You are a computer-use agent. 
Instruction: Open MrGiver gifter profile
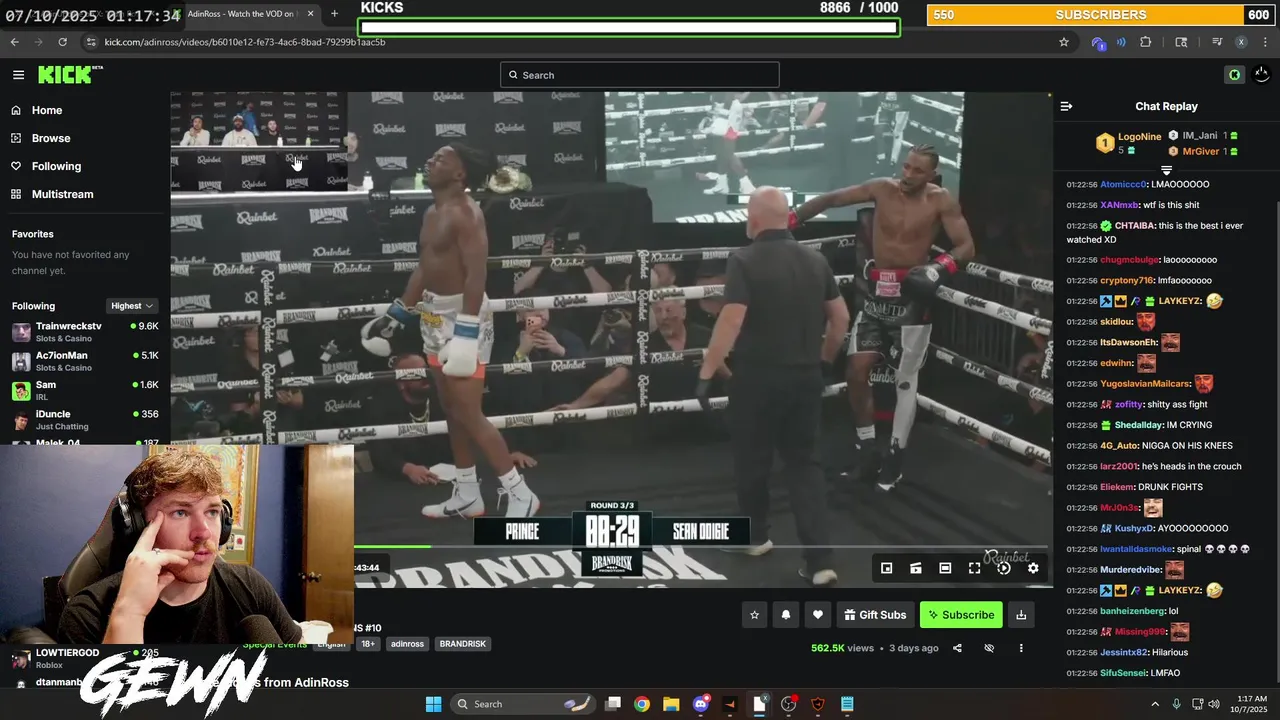tap(1201, 151)
